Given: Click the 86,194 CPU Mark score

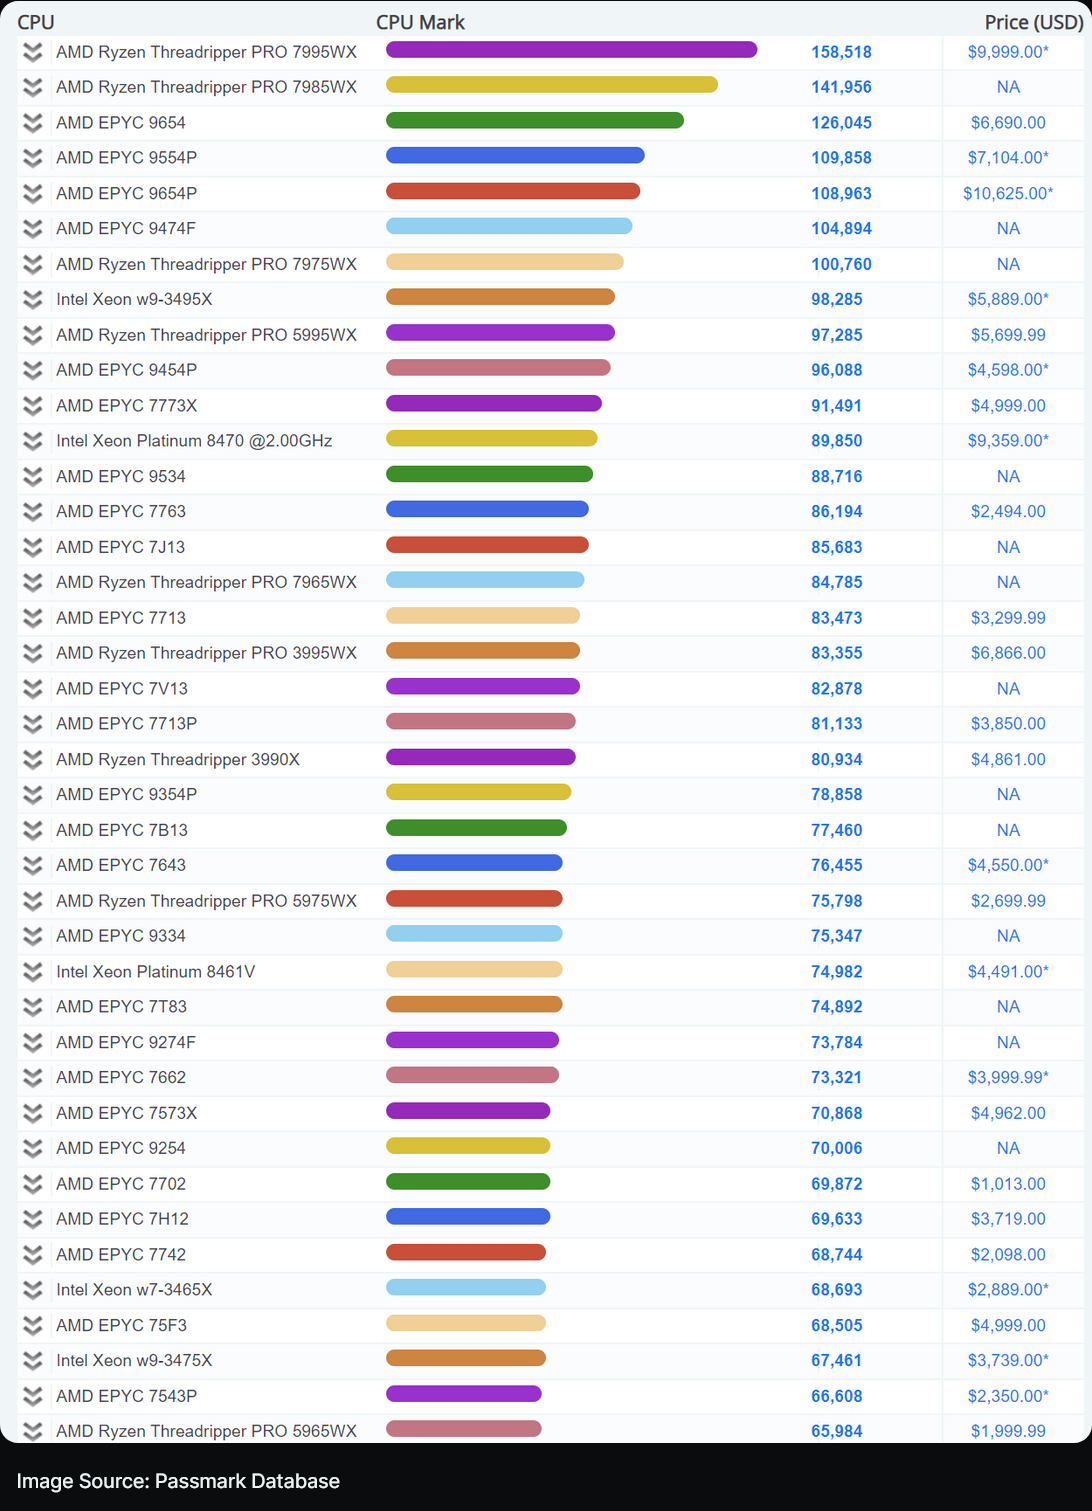Looking at the screenshot, I should coord(837,512).
